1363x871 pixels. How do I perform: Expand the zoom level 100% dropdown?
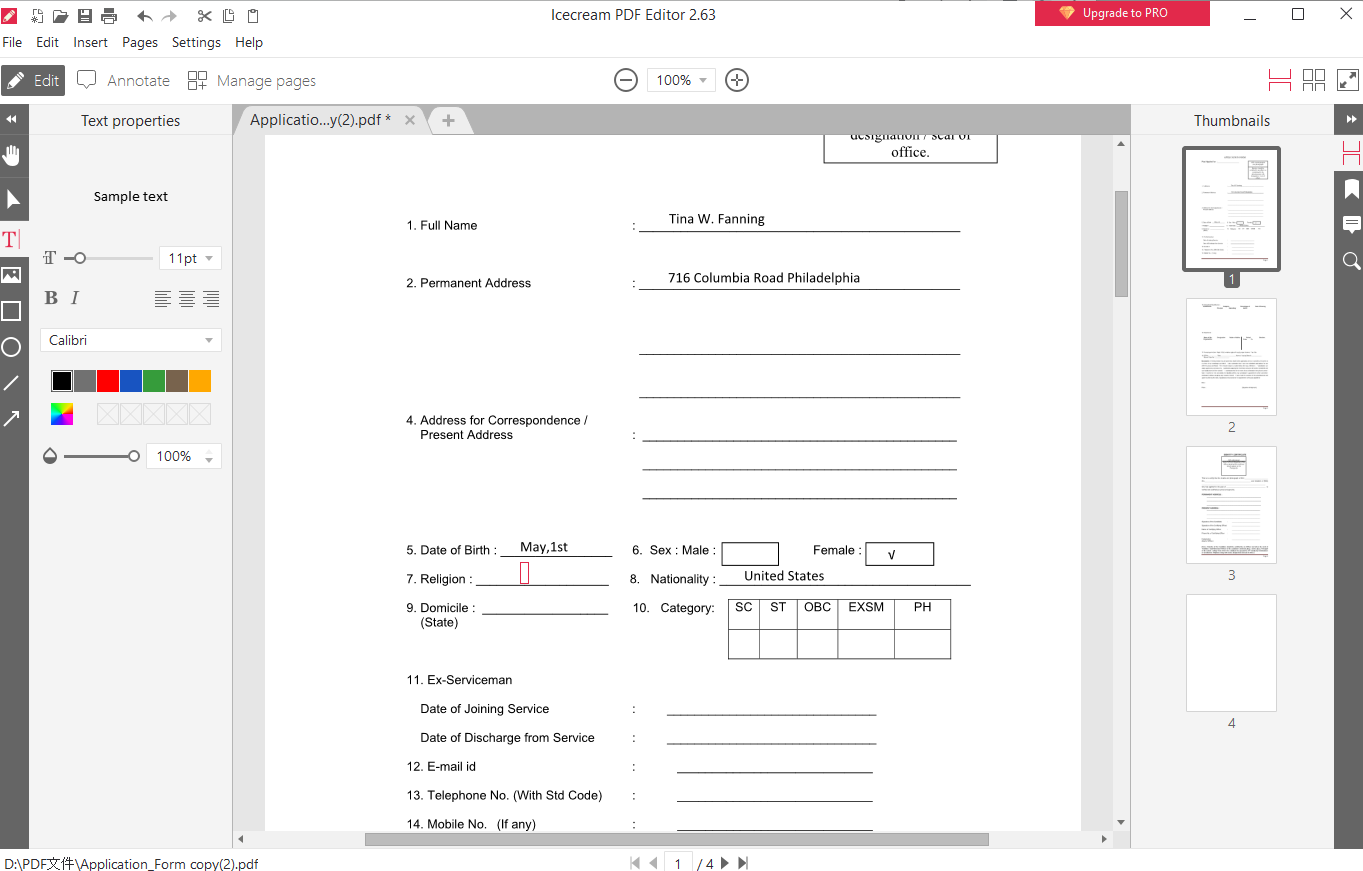(681, 80)
